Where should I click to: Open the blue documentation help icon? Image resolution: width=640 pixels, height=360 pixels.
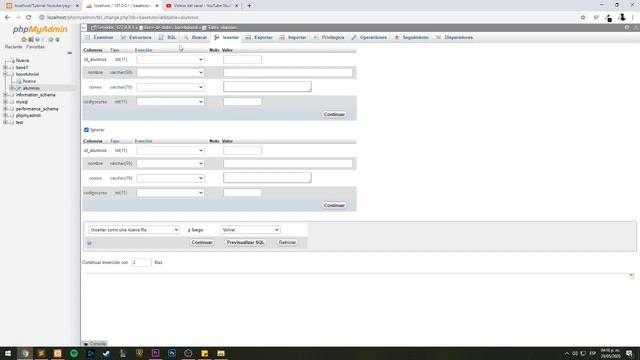pos(37,40)
